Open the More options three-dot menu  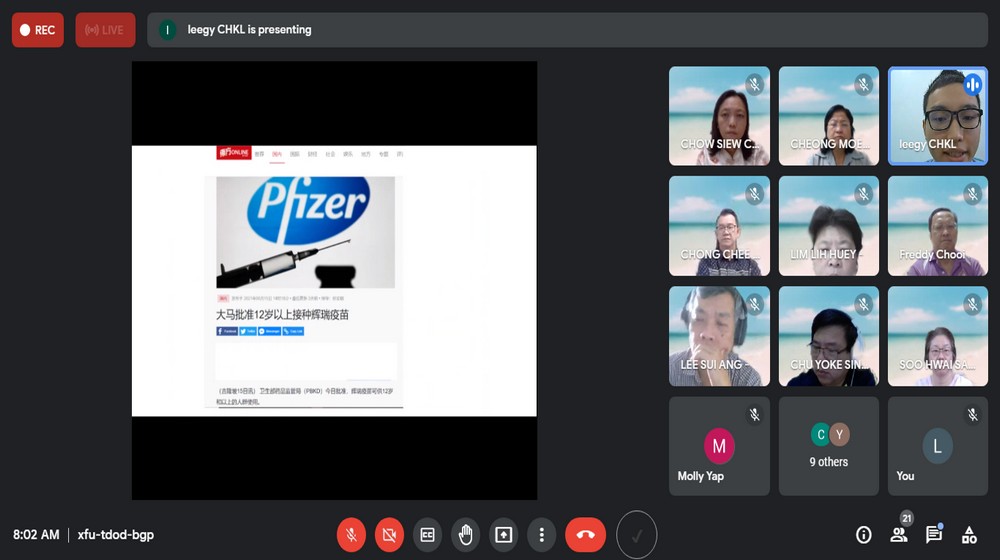coord(541,534)
